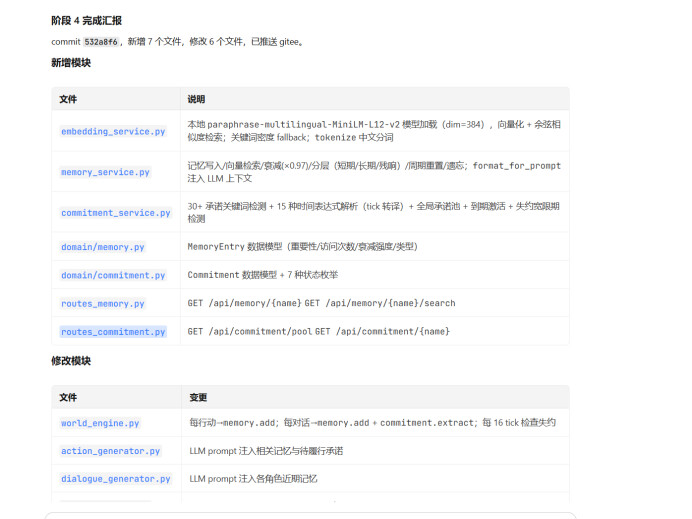
Task: Click the 文件 header in the 新增模块 table
Action: pyautogui.click(x=68, y=99)
